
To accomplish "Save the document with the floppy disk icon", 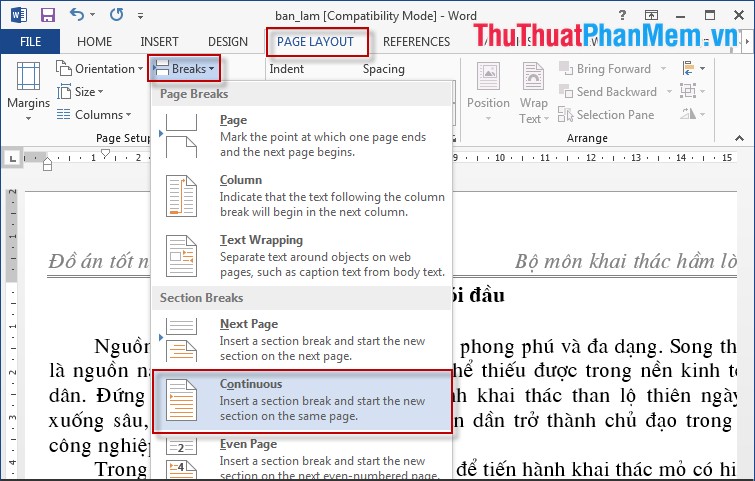I will (x=47, y=15).
